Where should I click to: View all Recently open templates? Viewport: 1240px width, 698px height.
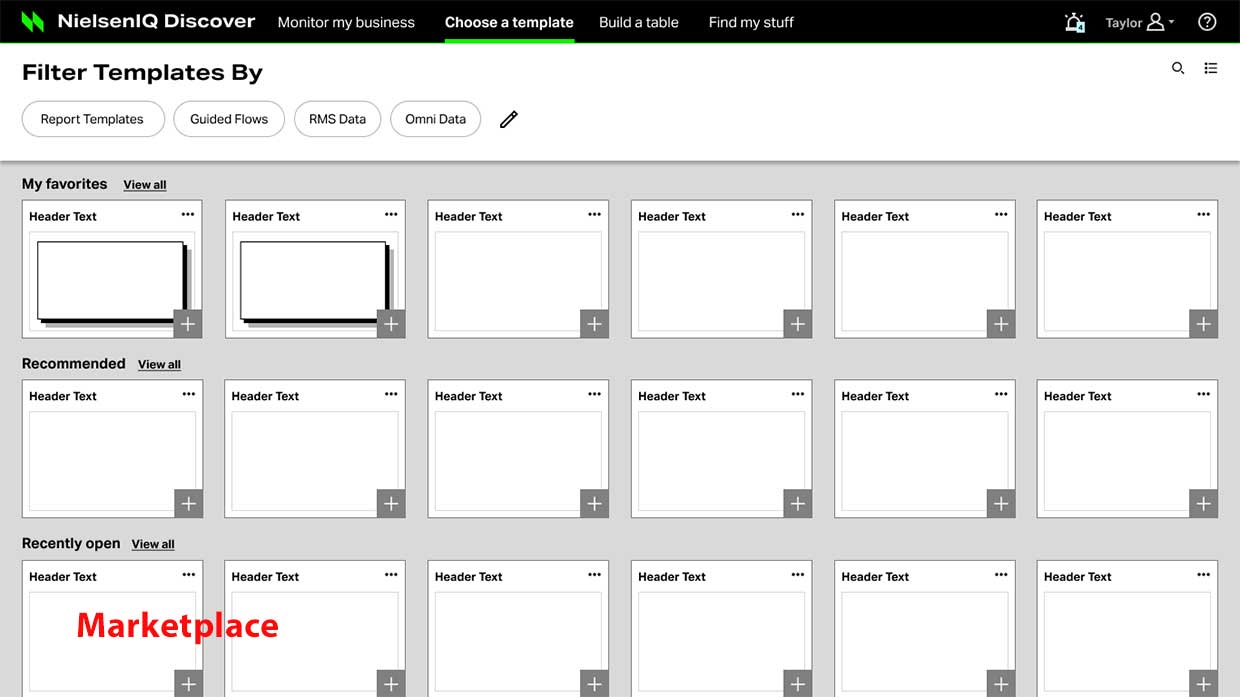point(153,545)
